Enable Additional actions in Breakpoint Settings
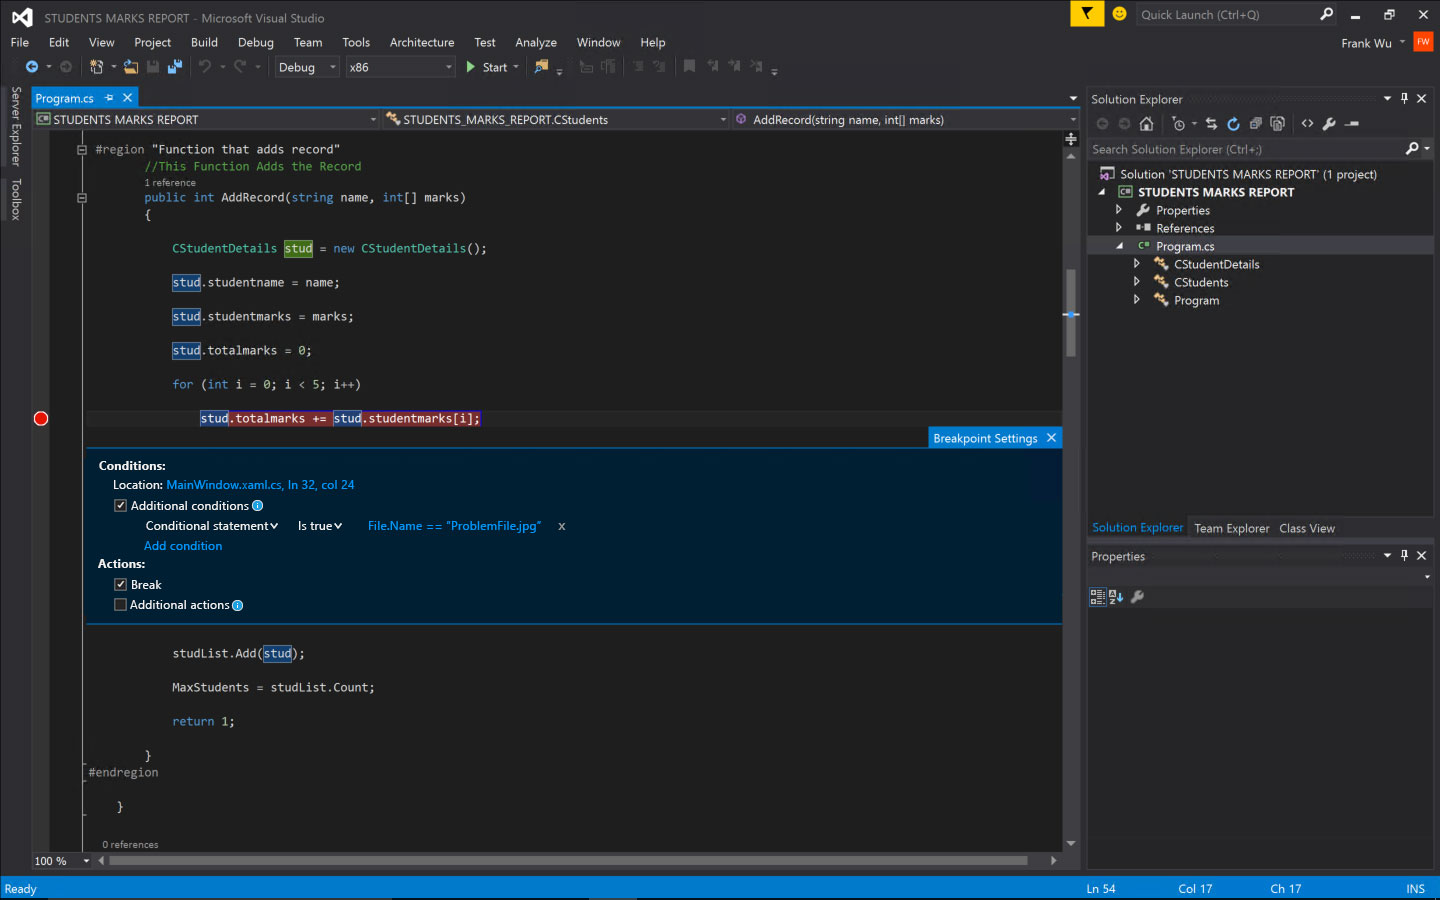This screenshot has width=1440, height=900. 120,604
